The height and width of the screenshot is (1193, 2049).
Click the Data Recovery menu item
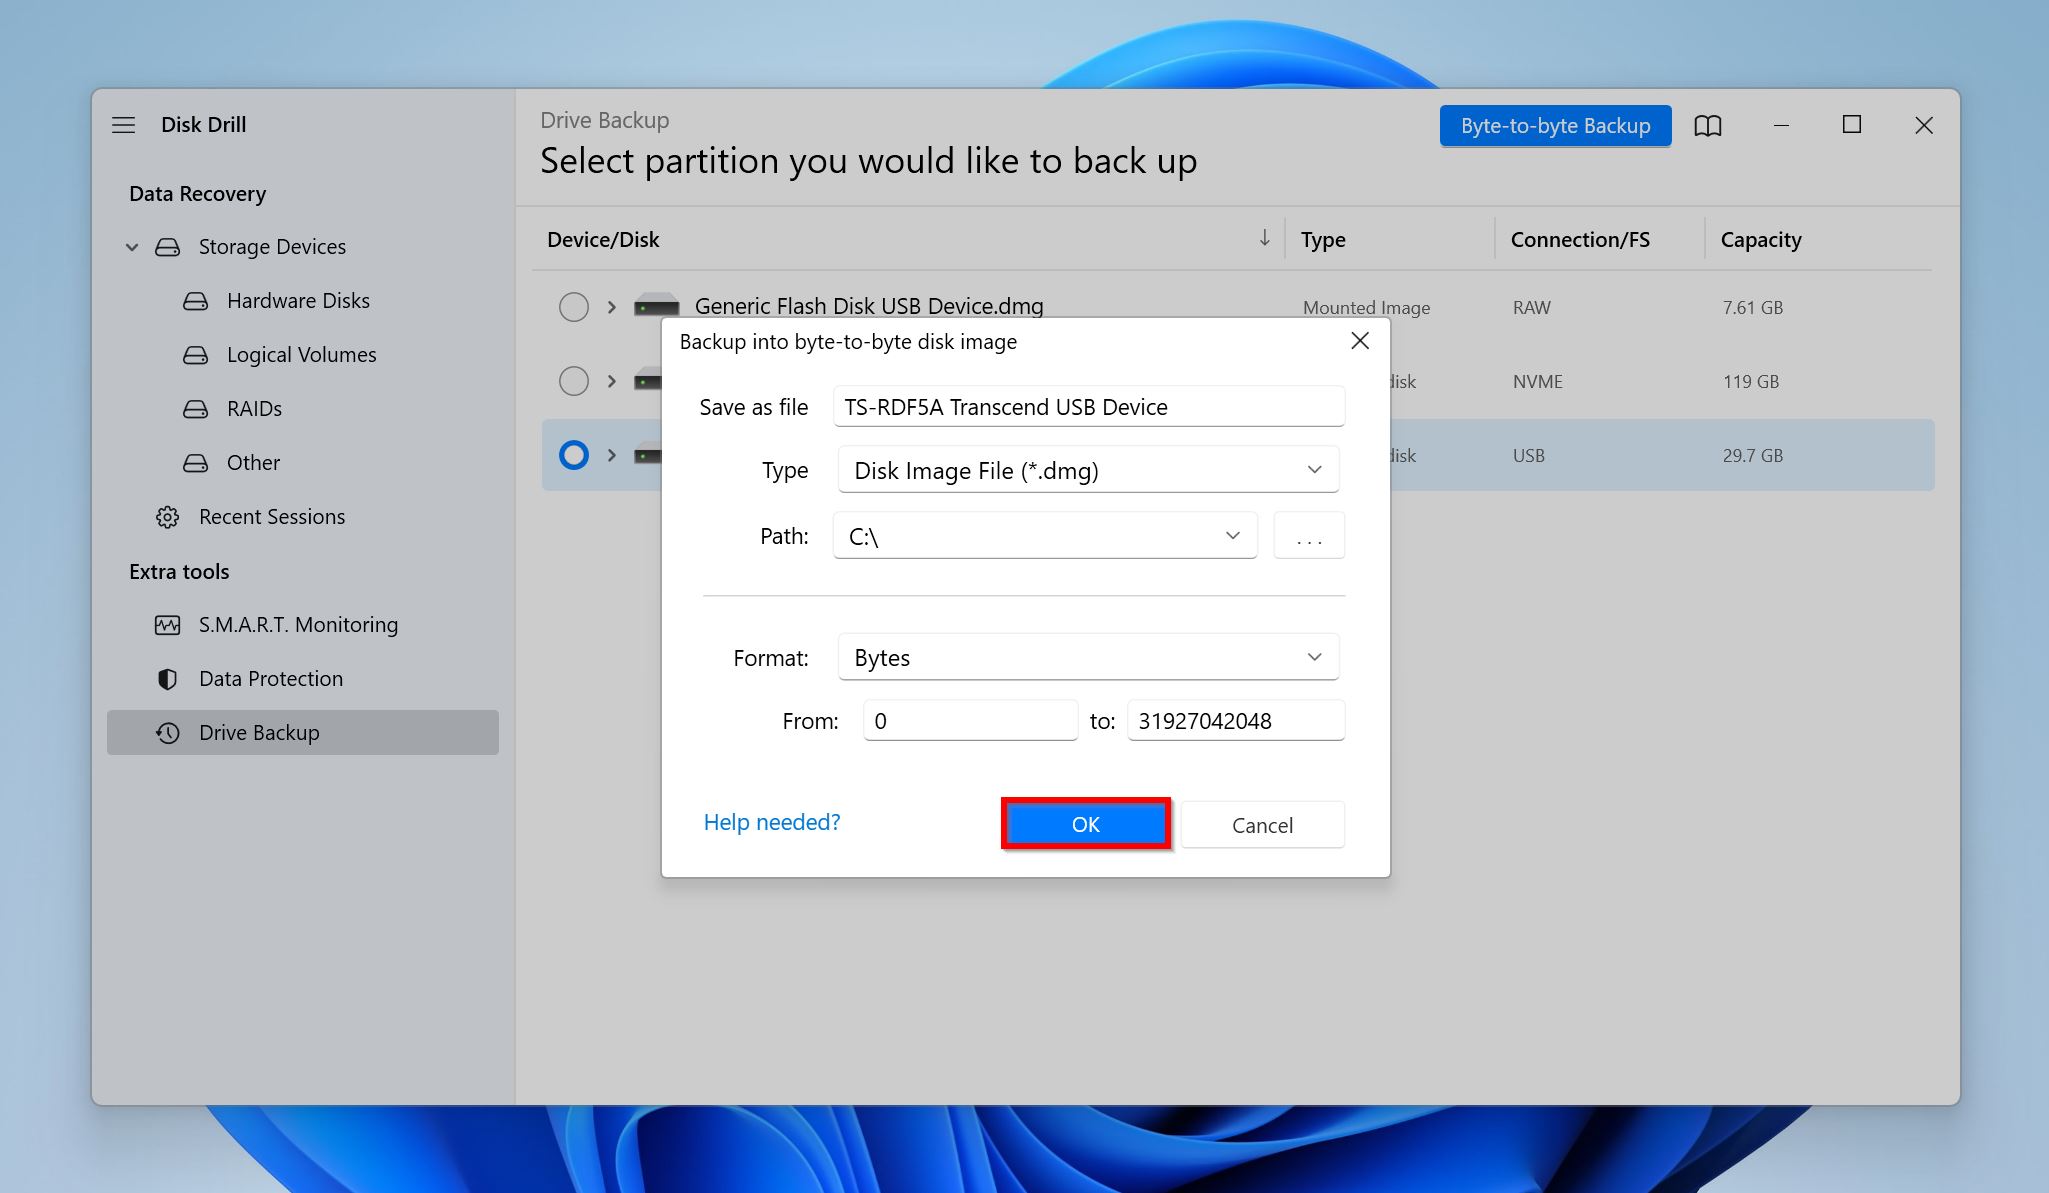[x=197, y=192]
